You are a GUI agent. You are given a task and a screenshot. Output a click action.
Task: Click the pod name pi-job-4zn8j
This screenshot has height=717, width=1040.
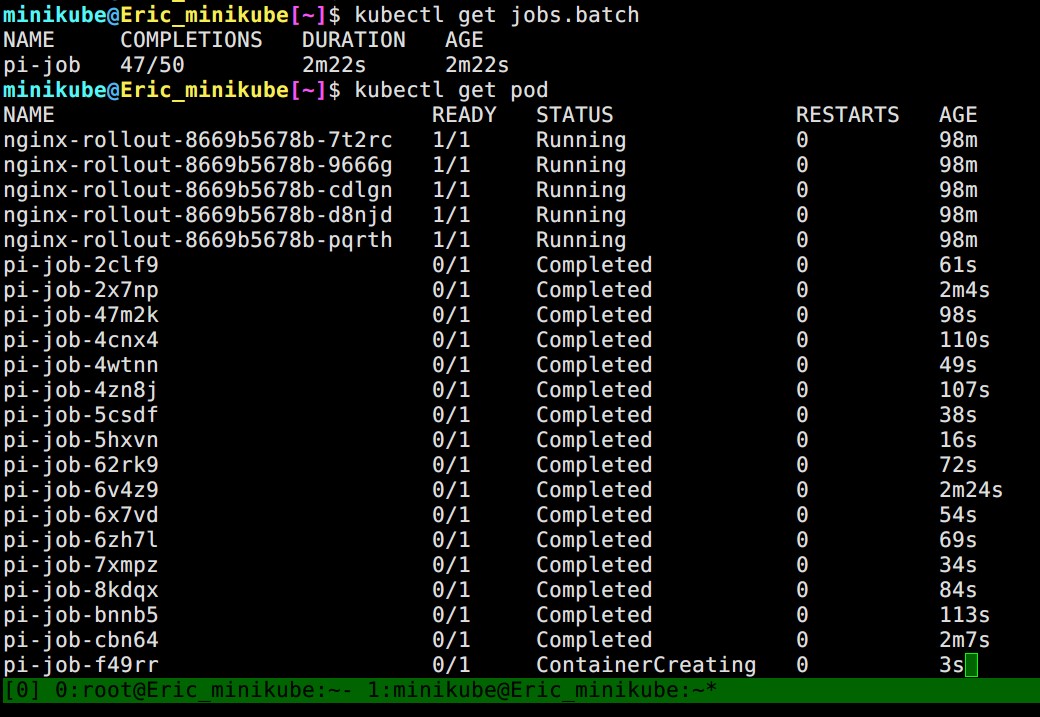tap(81, 390)
